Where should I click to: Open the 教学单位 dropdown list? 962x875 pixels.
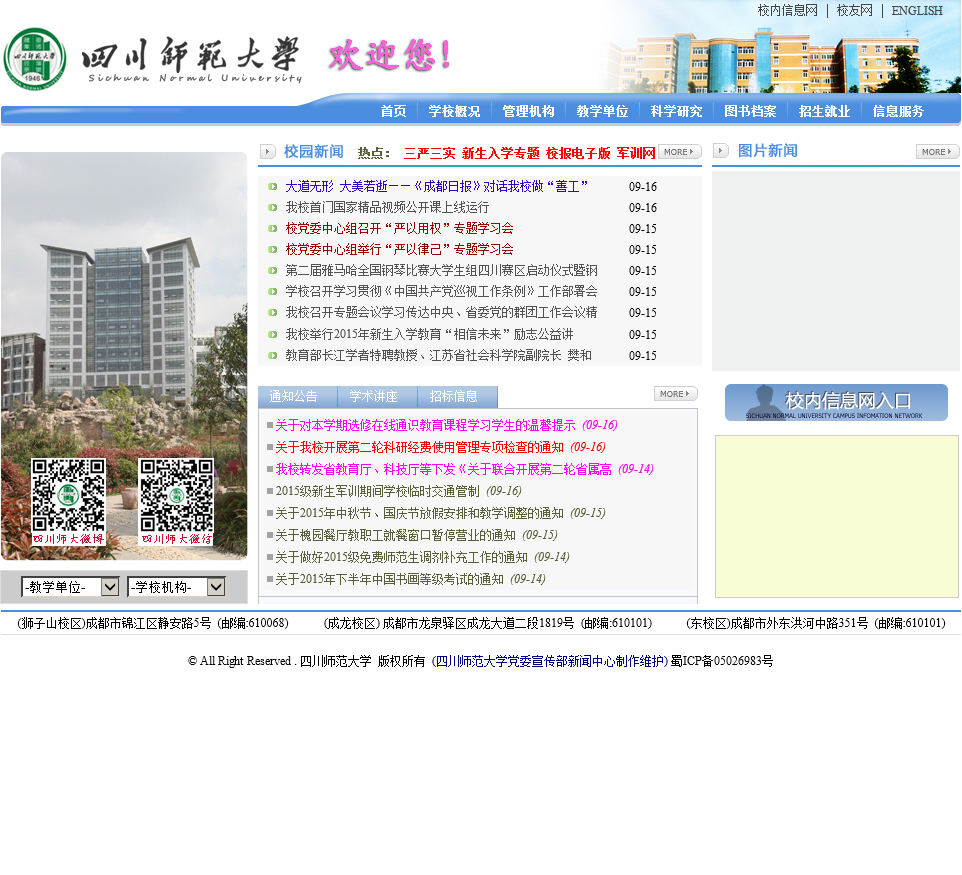click(x=70, y=587)
